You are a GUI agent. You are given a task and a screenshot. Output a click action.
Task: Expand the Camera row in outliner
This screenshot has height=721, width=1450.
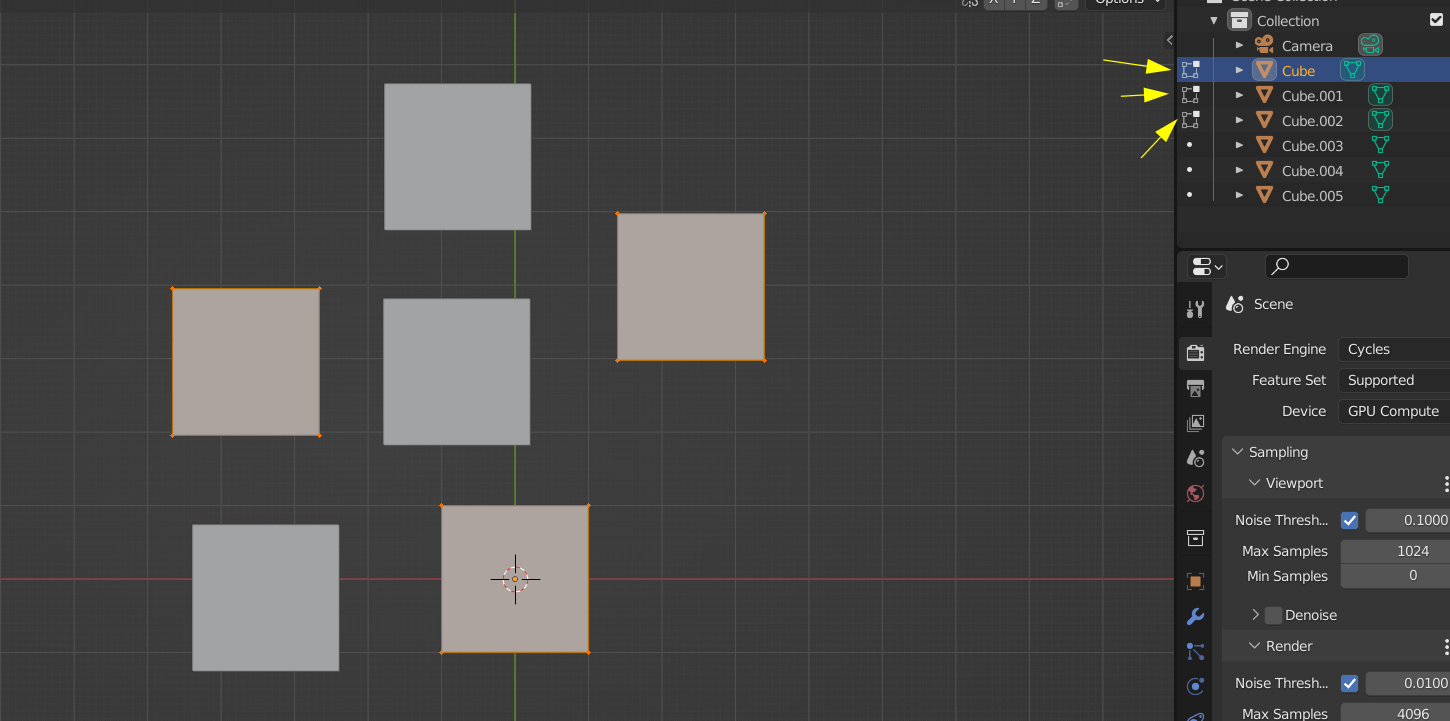(1239, 45)
